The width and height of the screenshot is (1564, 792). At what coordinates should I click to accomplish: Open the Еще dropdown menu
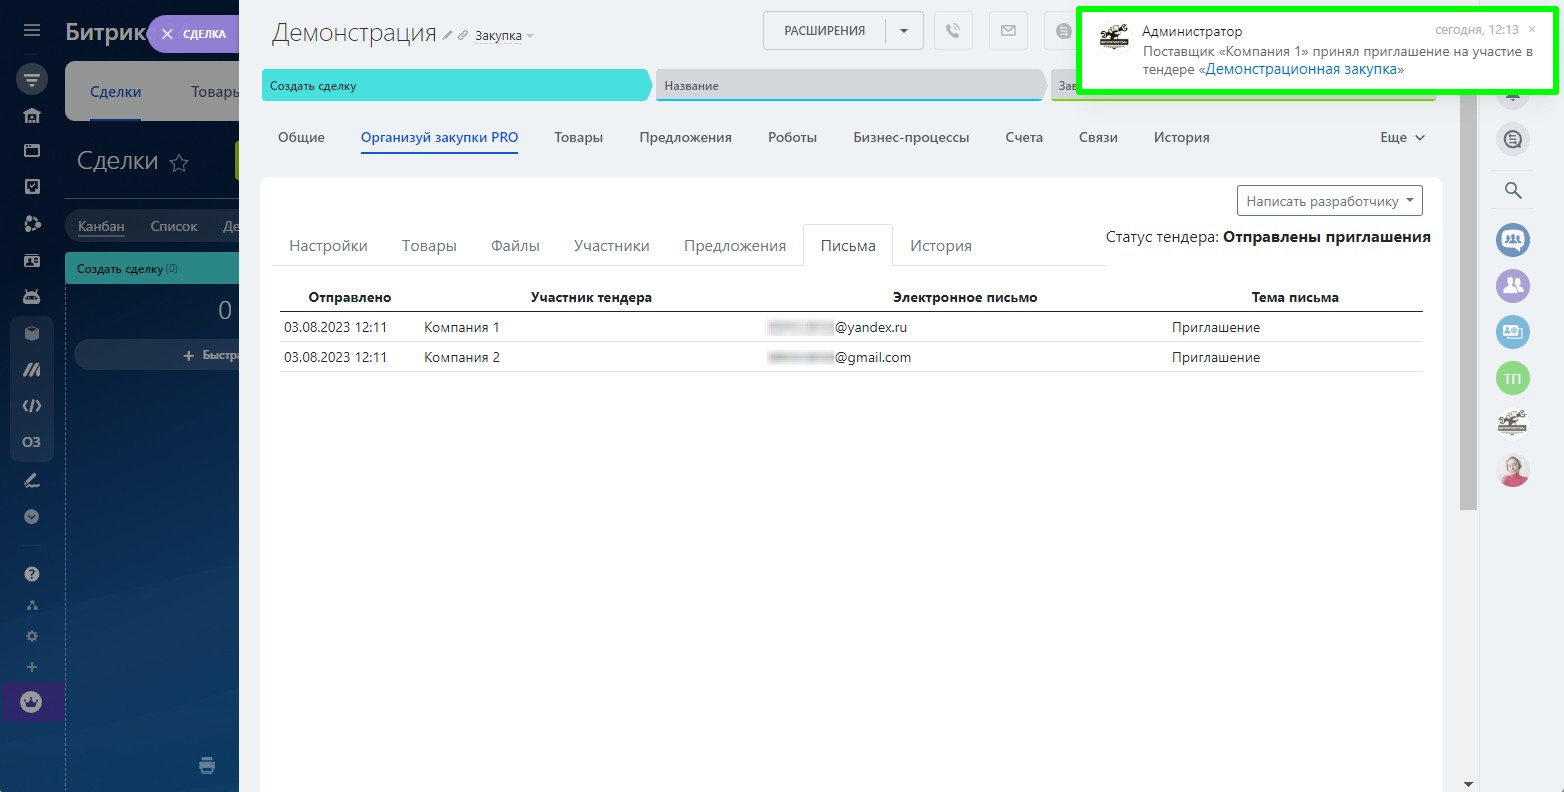coord(1402,138)
